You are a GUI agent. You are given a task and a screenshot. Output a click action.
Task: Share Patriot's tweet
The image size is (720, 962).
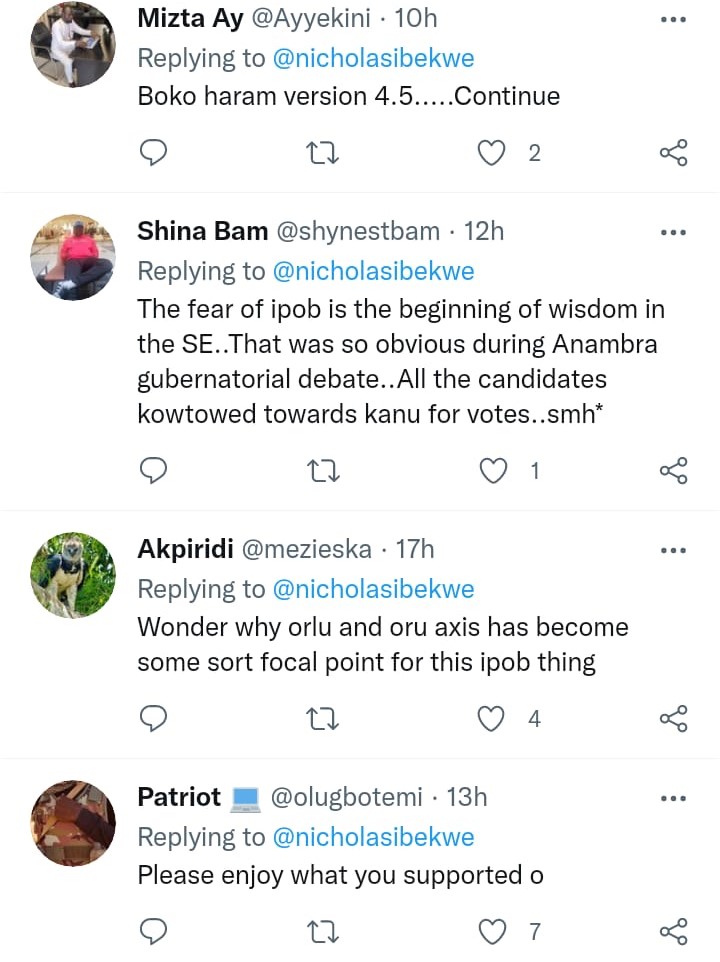673,932
